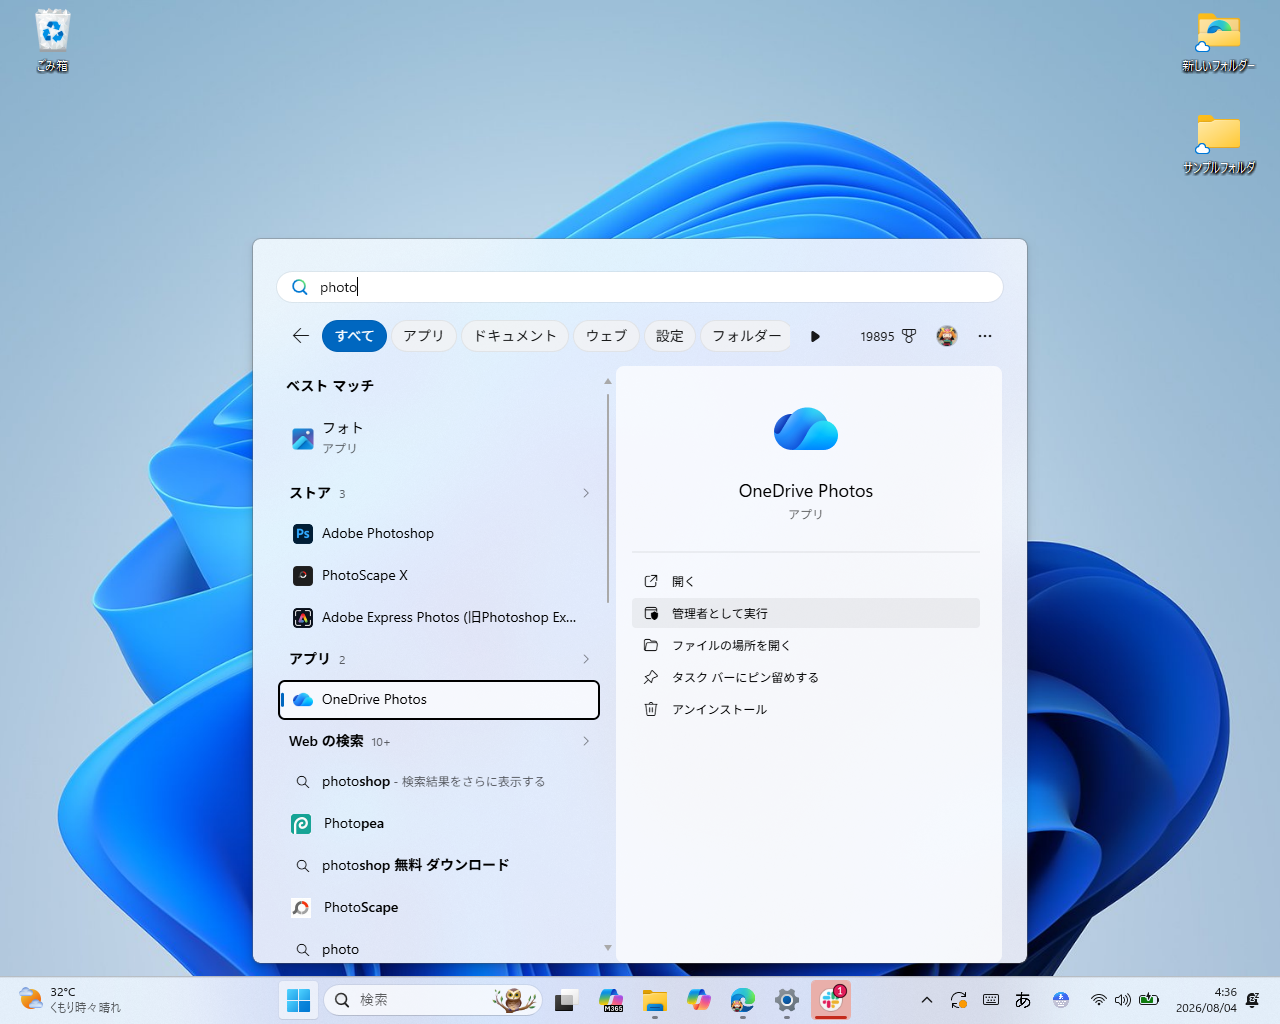Click results list scrollbar down arrow
The height and width of the screenshot is (1024, 1280).
click(x=607, y=948)
